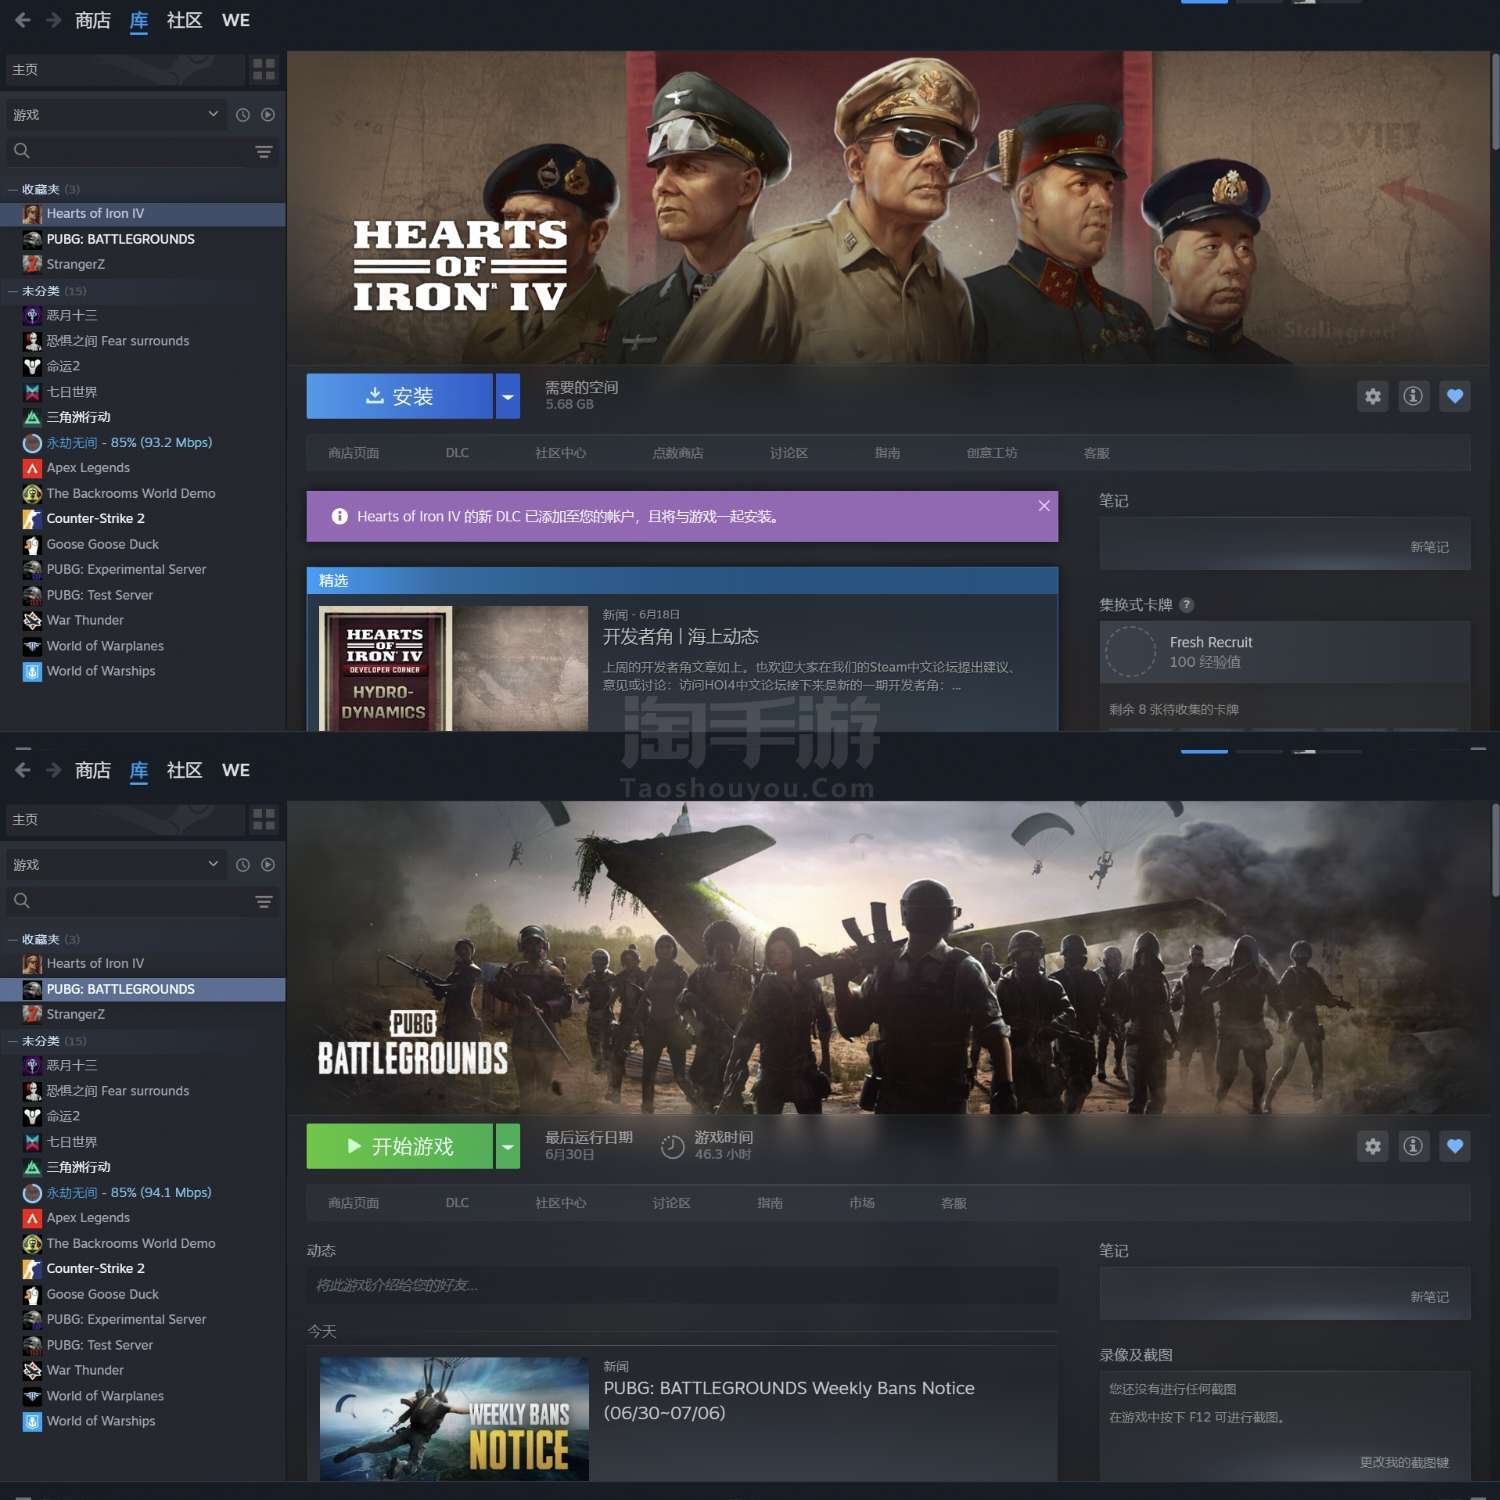1500x1500 pixels.
Task: Open grid collections view icon in bottom window
Action: [x=264, y=819]
